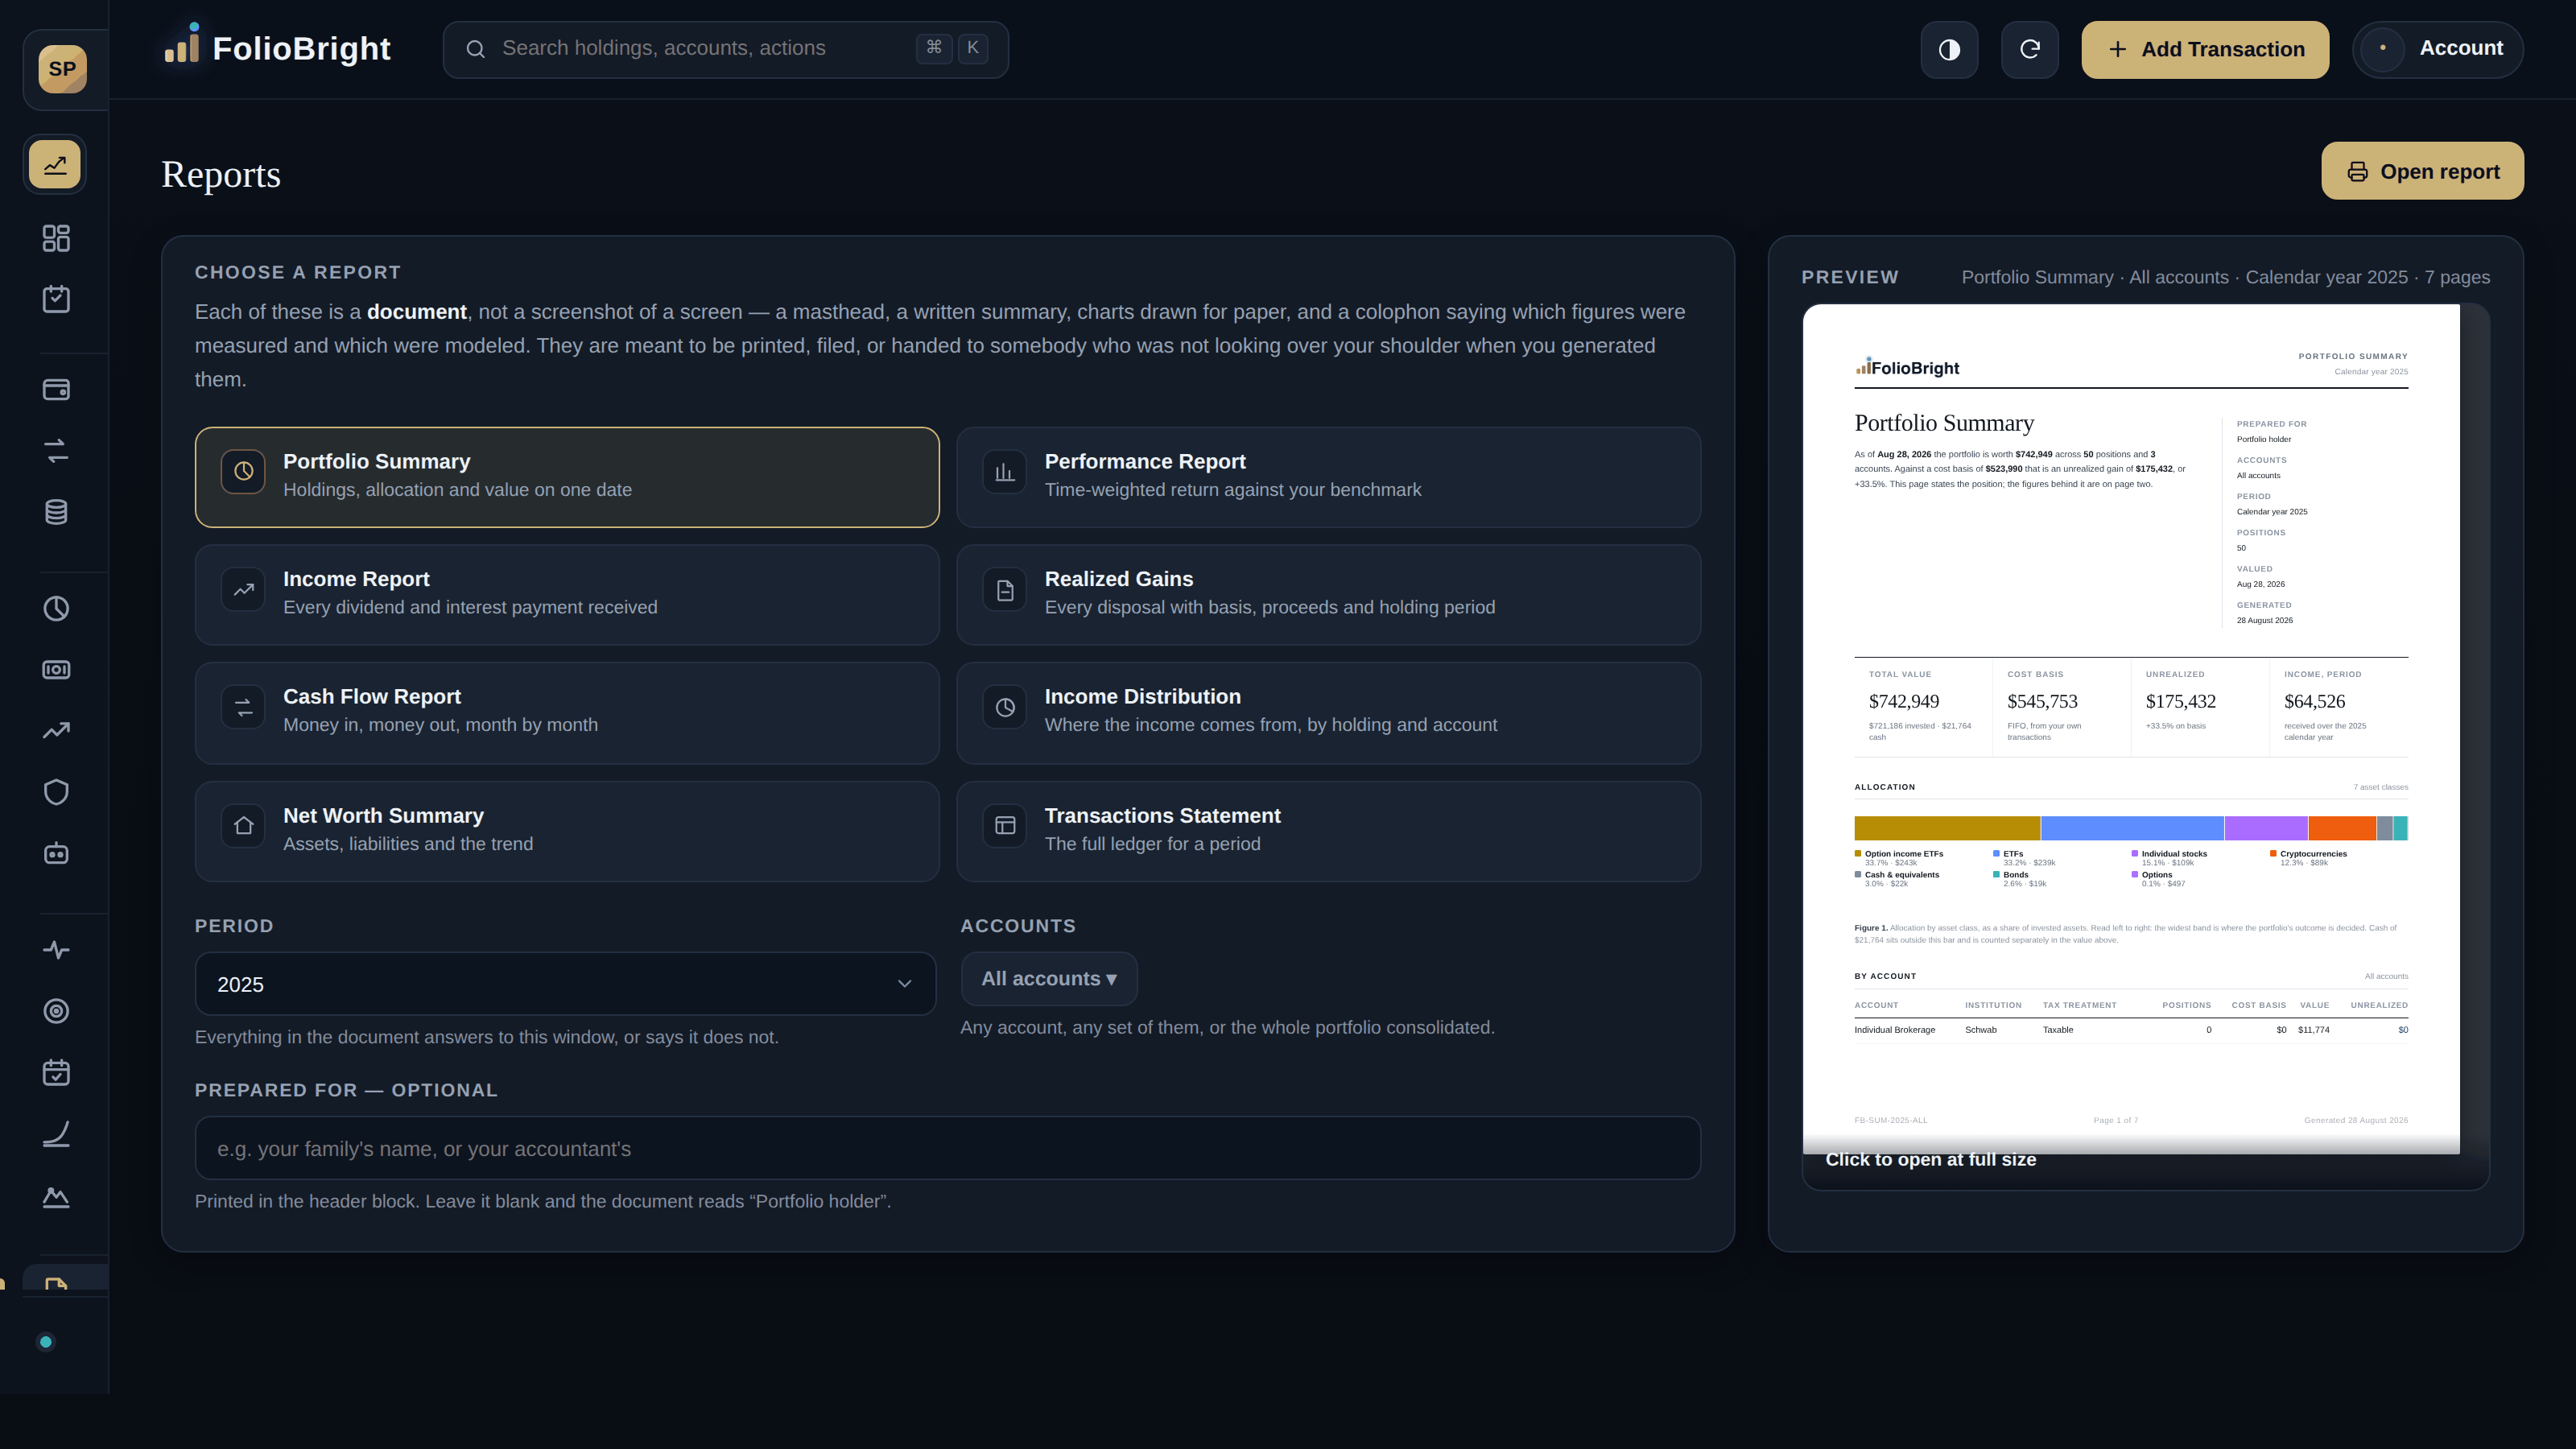Open the area chart sidebar icon
This screenshot has height=1449, width=2576.
(56, 1197)
